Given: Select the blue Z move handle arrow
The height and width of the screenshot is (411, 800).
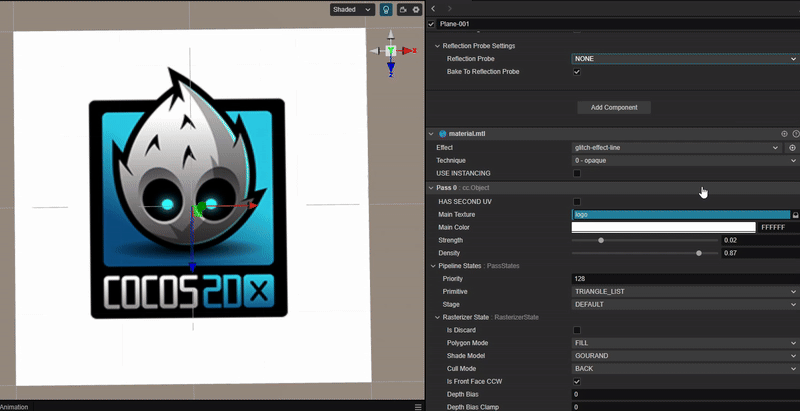Looking at the screenshot, I should click(x=192, y=267).
